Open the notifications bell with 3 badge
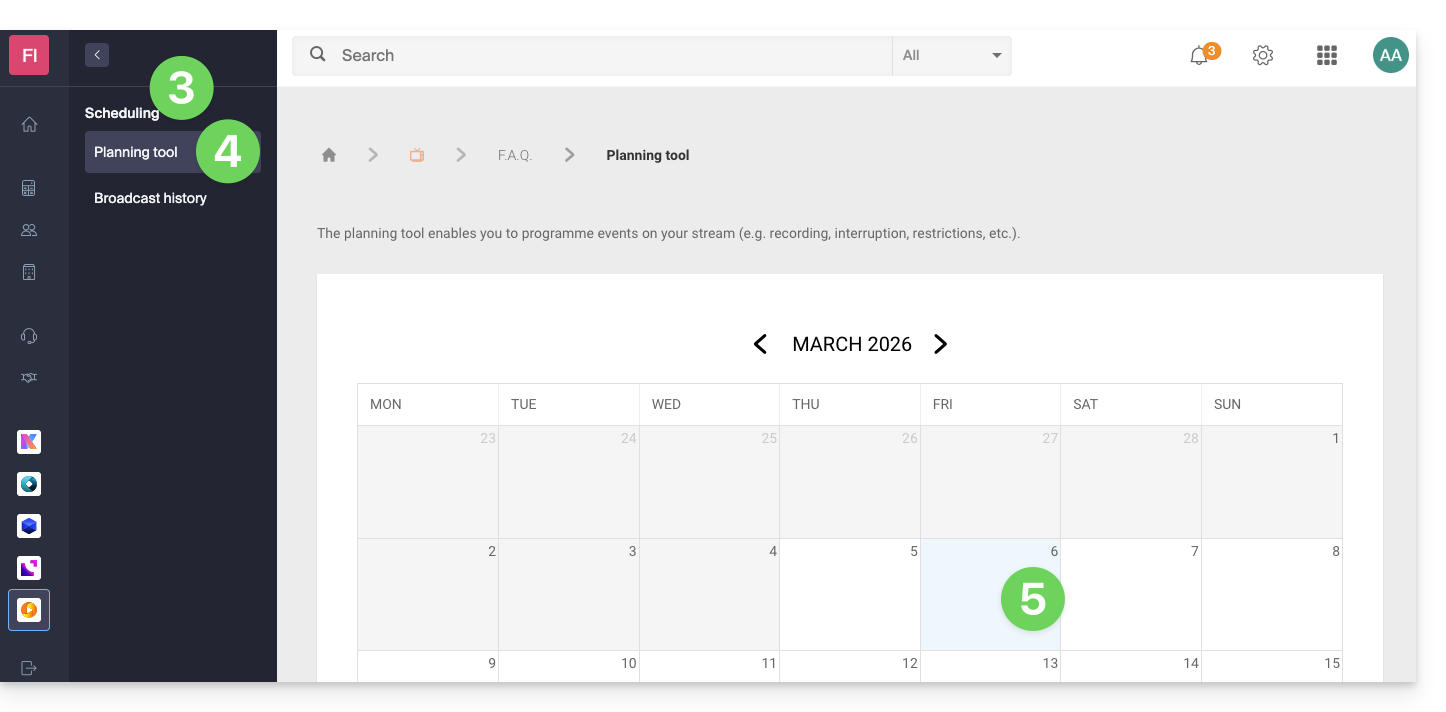Viewport: 1446px width, 712px height. 1199,56
